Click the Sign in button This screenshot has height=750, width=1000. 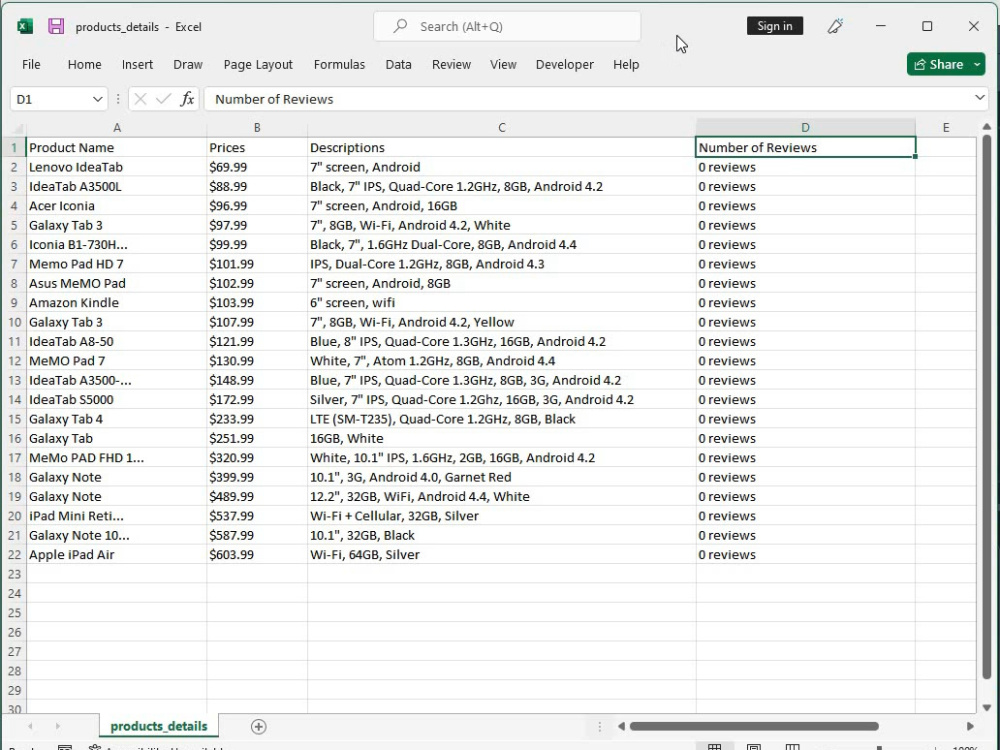(x=774, y=26)
